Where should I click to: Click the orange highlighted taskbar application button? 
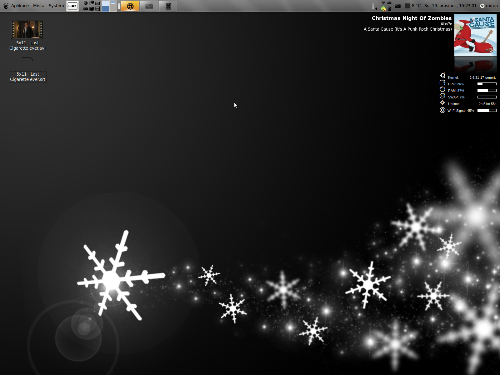click(x=130, y=6)
